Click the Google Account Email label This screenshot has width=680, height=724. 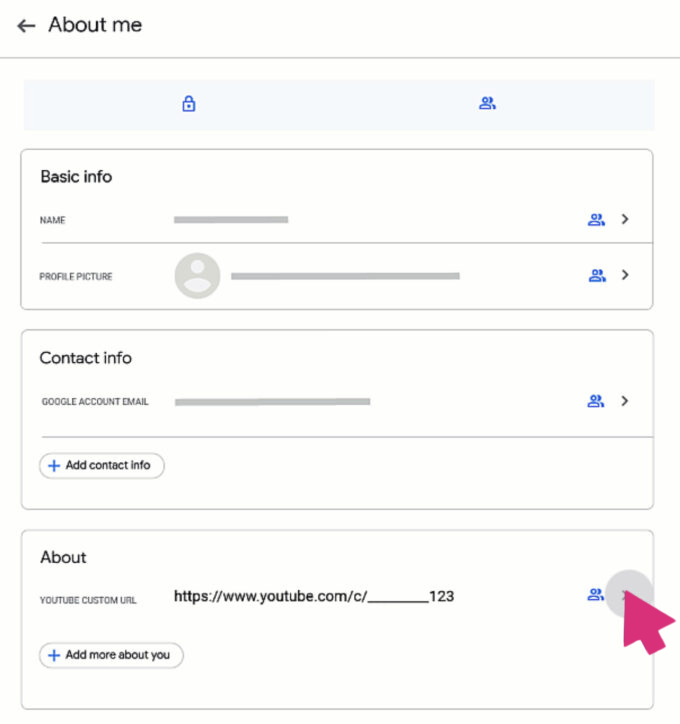(95, 402)
